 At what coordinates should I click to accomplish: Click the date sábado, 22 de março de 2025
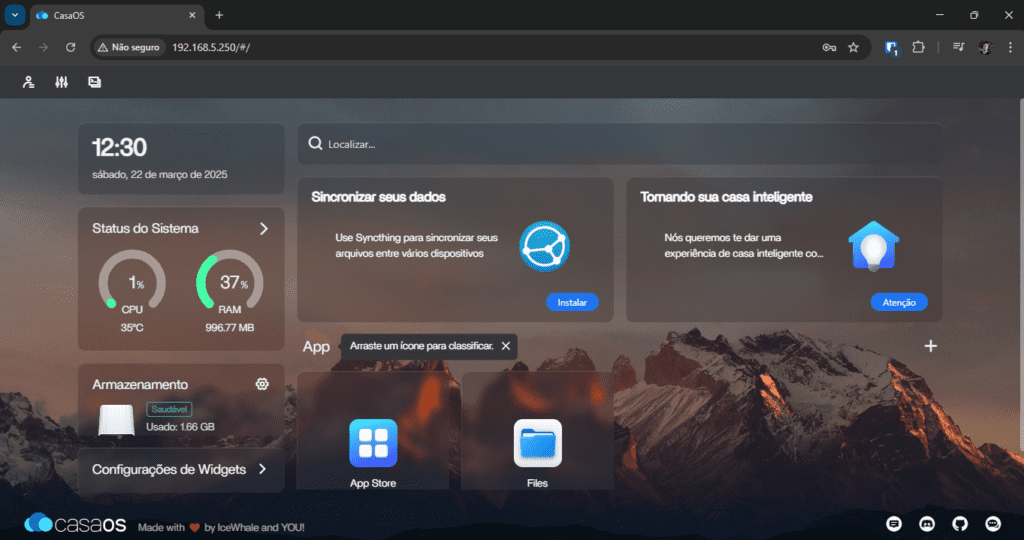pyautogui.click(x=160, y=174)
